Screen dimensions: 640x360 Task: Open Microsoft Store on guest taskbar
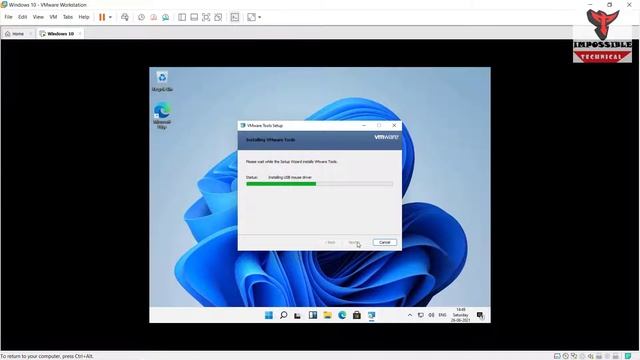[x=357, y=315]
